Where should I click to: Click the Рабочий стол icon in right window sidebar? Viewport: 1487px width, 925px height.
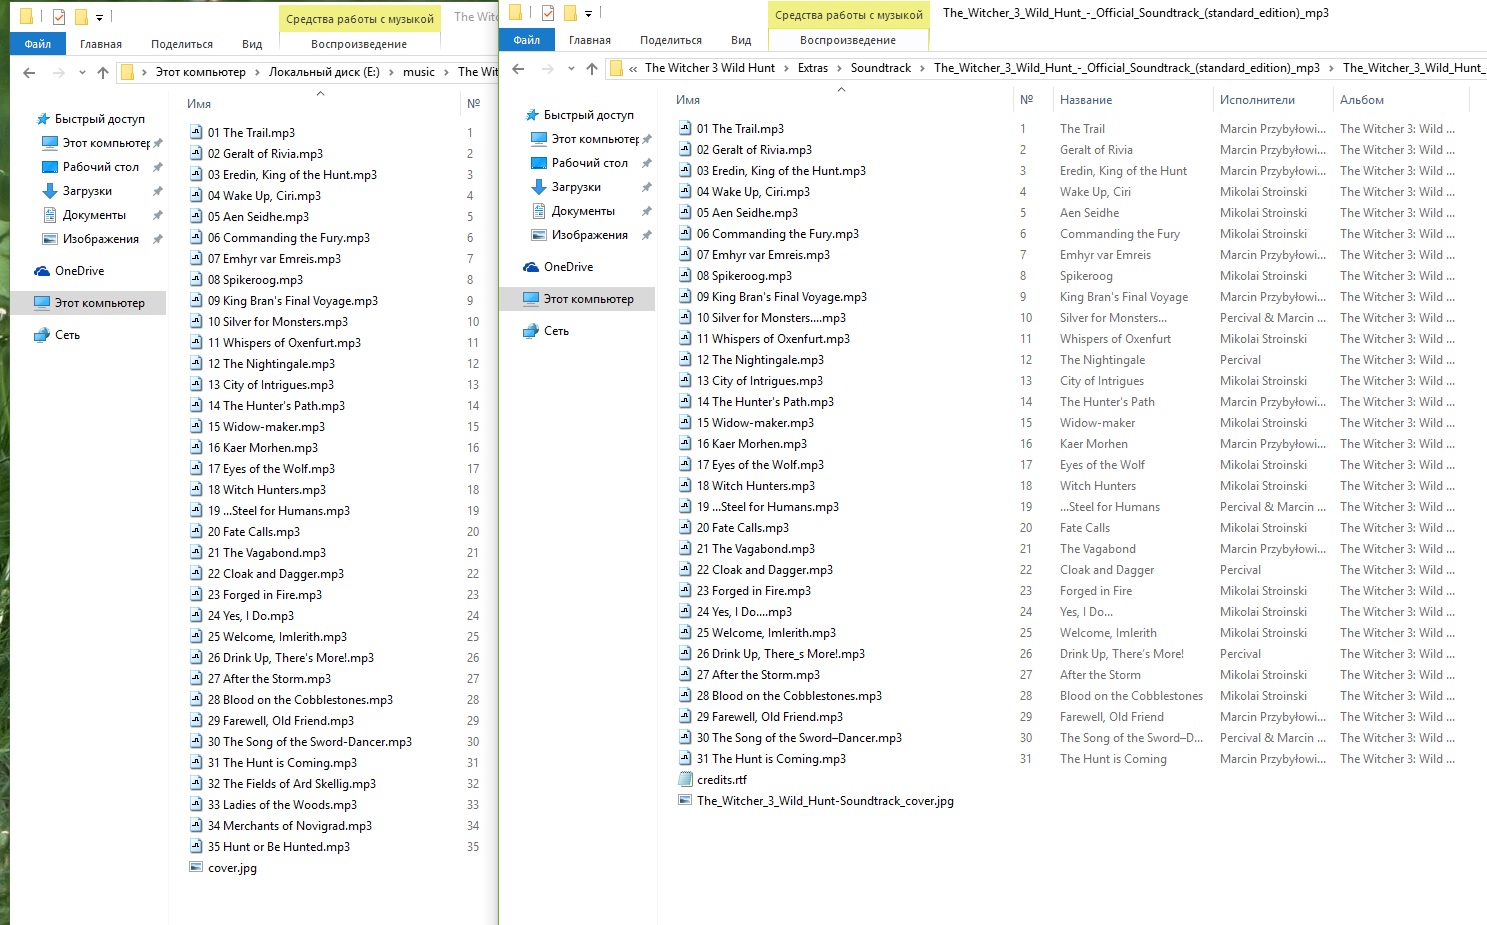coord(538,163)
